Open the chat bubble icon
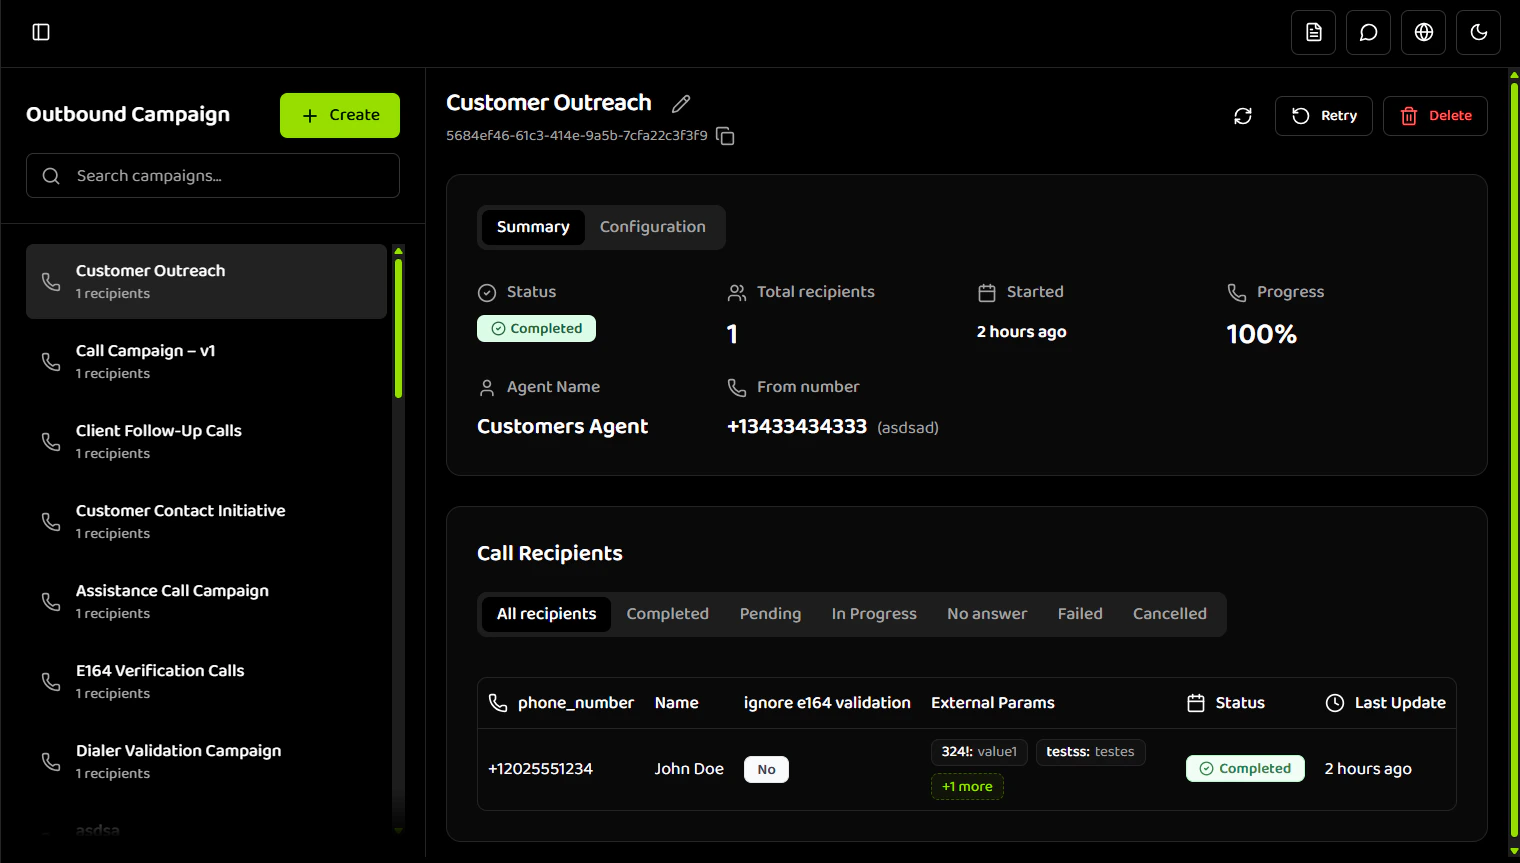Image resolution: width=1520 pixels, height=863 pixels. tap(1368, 32)
